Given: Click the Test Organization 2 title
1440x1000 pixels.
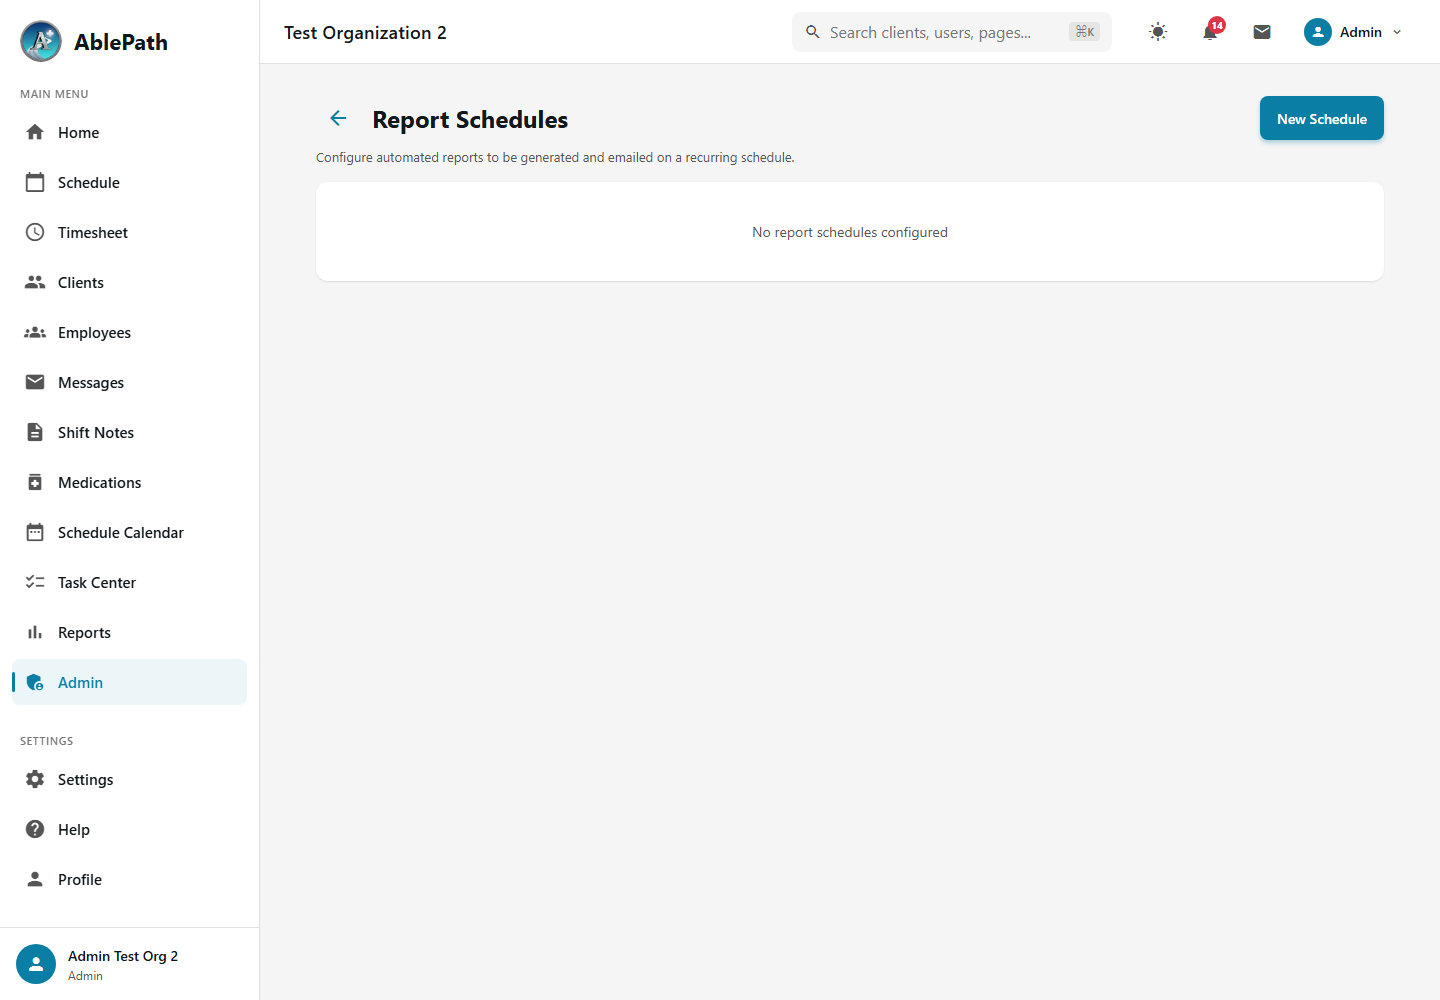Looking at the screenshot, I should (365, 32).
